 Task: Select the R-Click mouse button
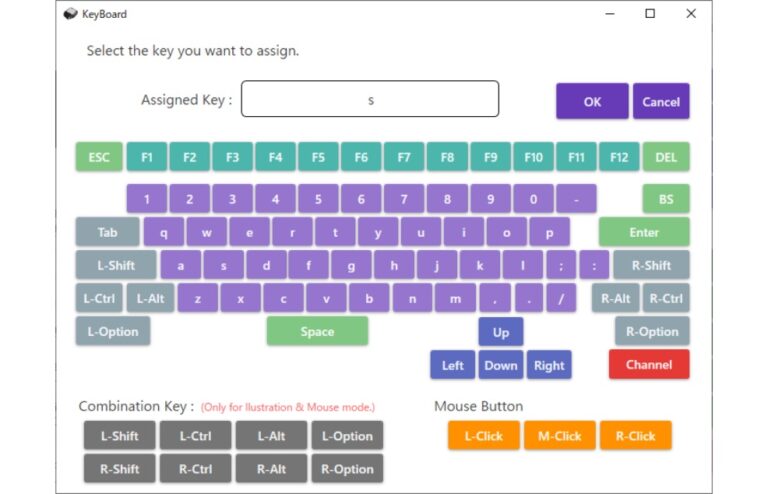635,436
